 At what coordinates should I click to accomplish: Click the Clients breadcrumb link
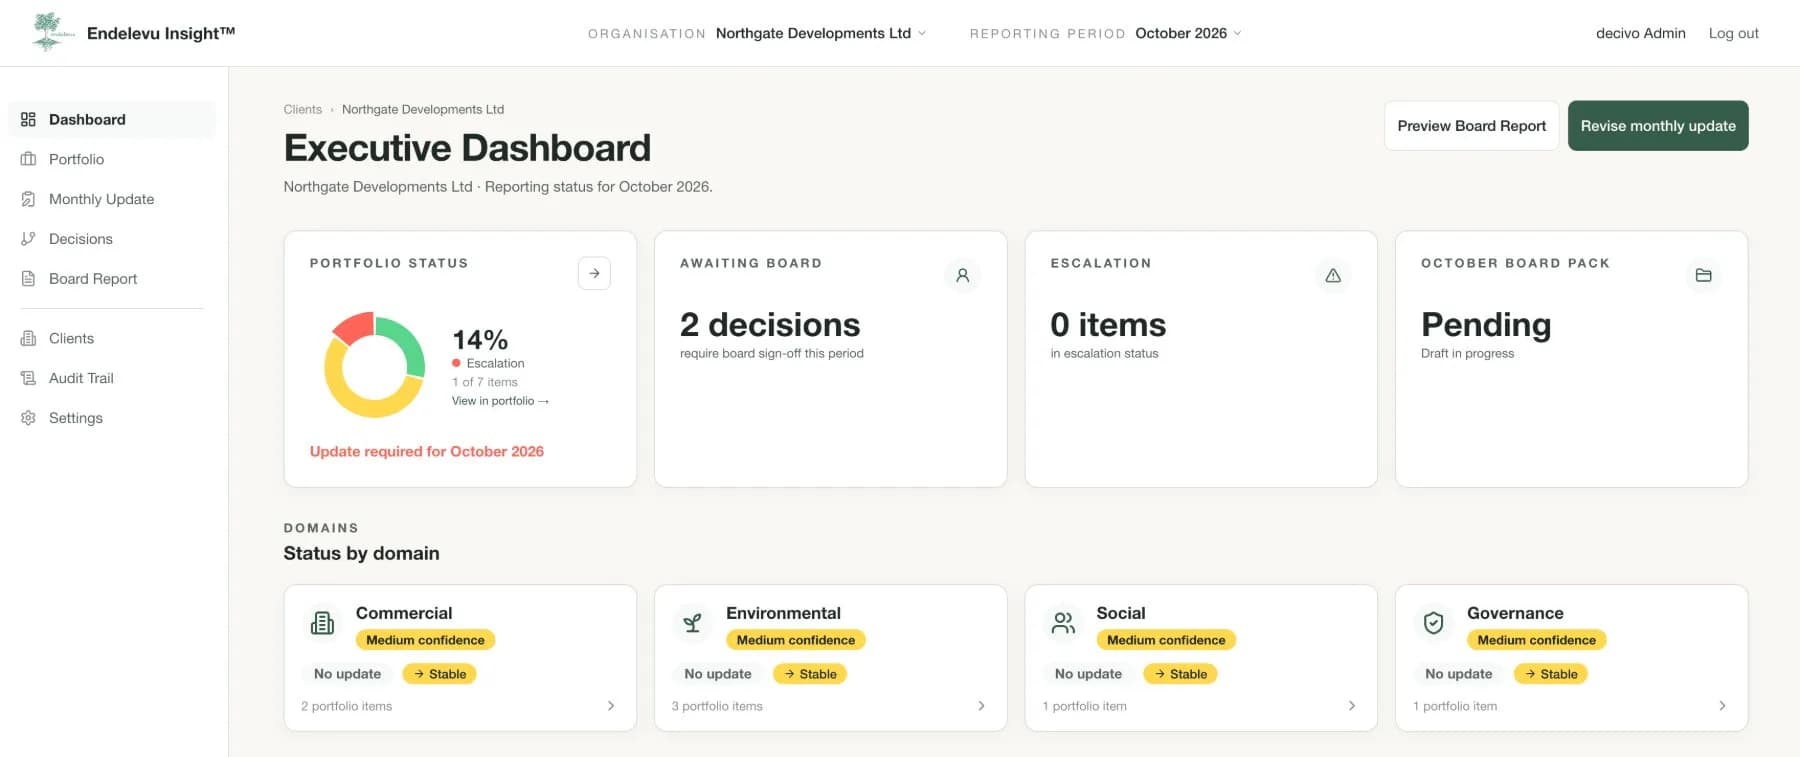click(x=302, y=109)
